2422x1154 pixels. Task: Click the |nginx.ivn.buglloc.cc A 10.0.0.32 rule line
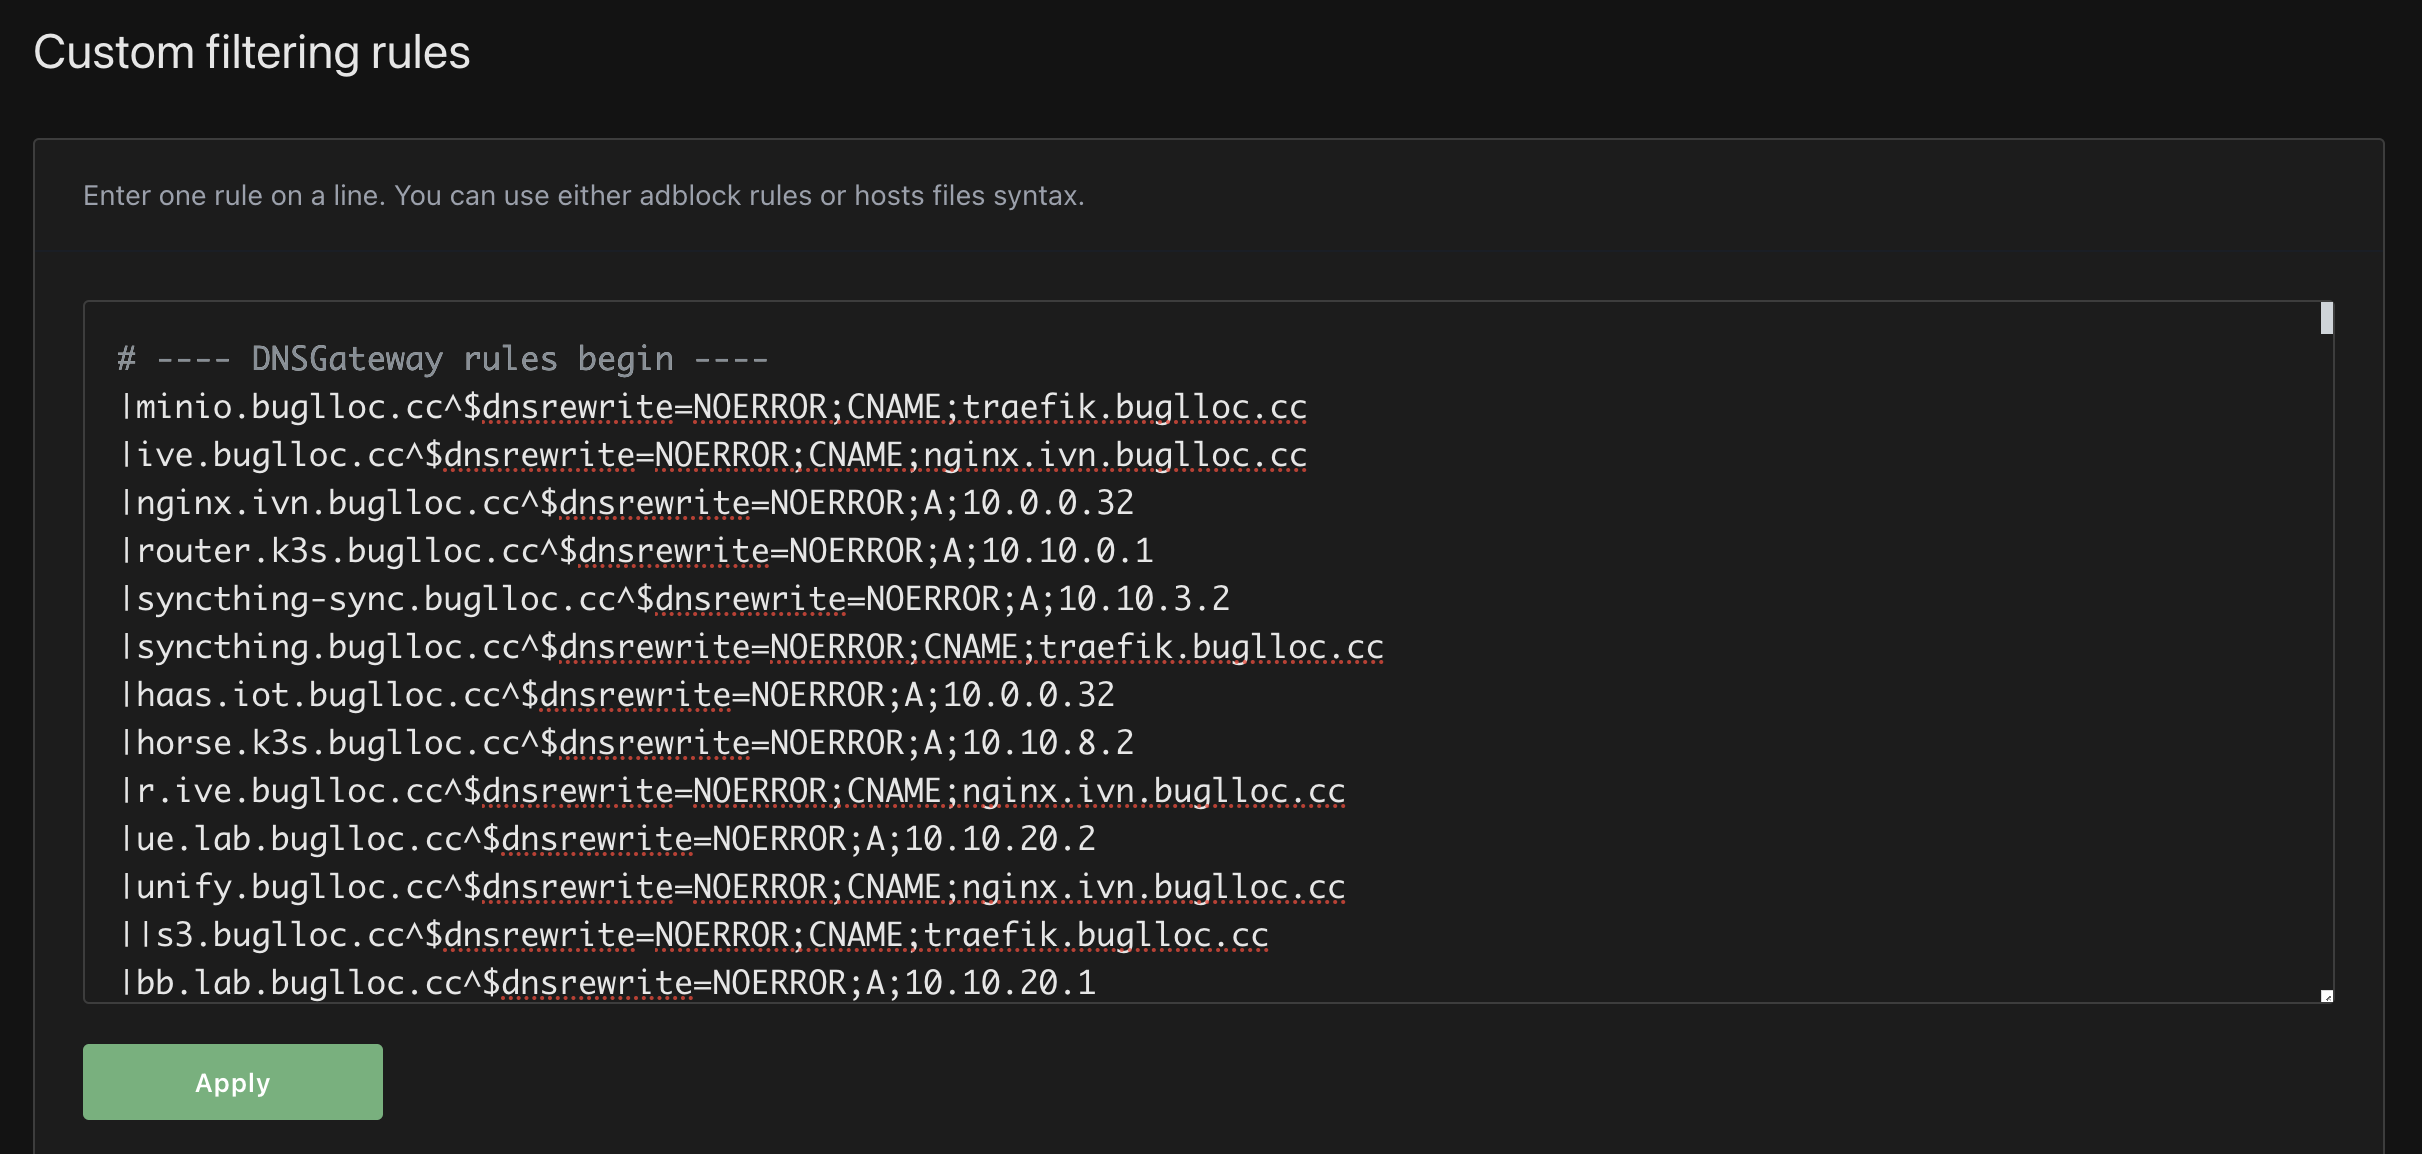pyautogui.click(x=626, y=503)
